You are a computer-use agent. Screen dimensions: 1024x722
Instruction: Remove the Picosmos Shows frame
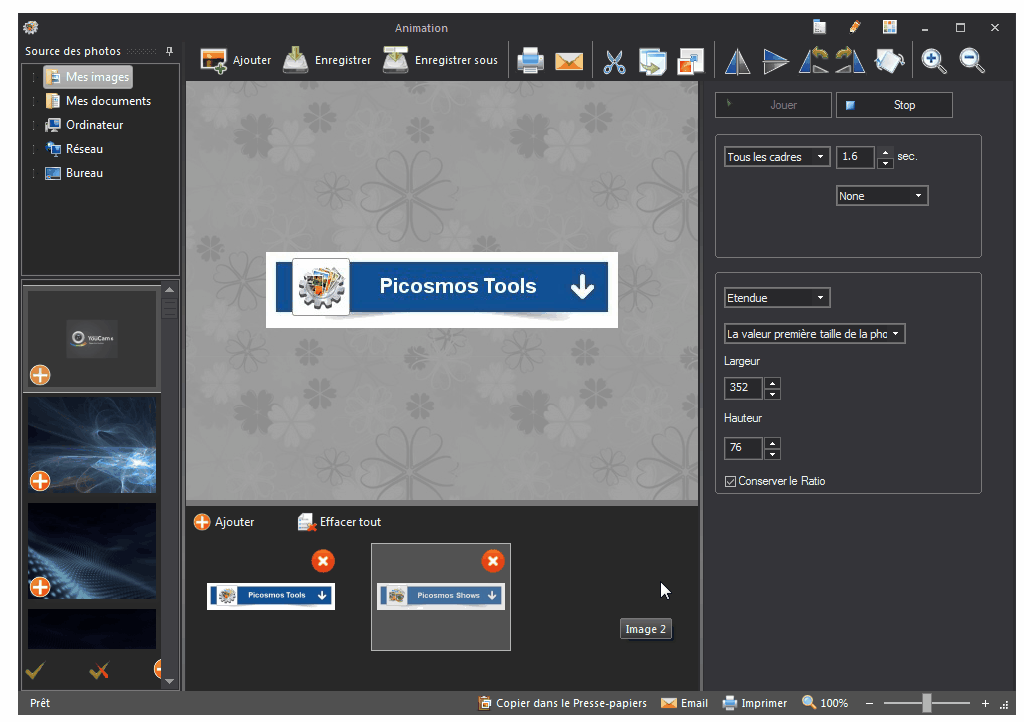point(493,561)
